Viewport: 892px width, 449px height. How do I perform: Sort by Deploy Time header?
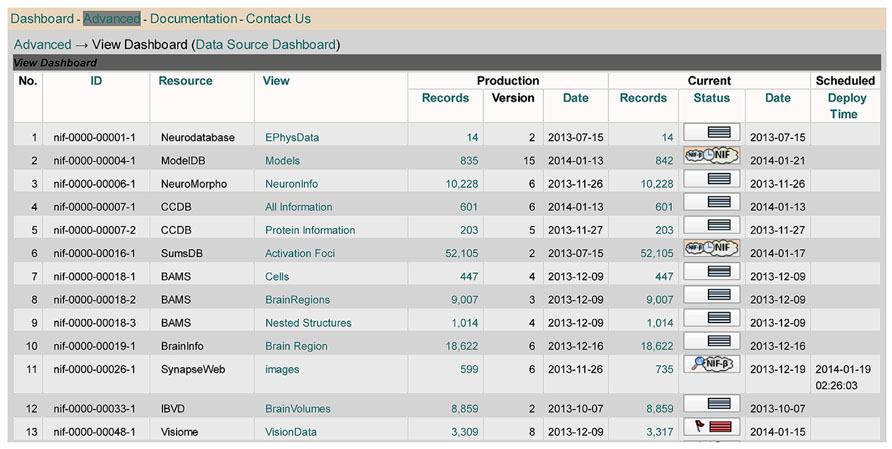[x=847, y=106]
